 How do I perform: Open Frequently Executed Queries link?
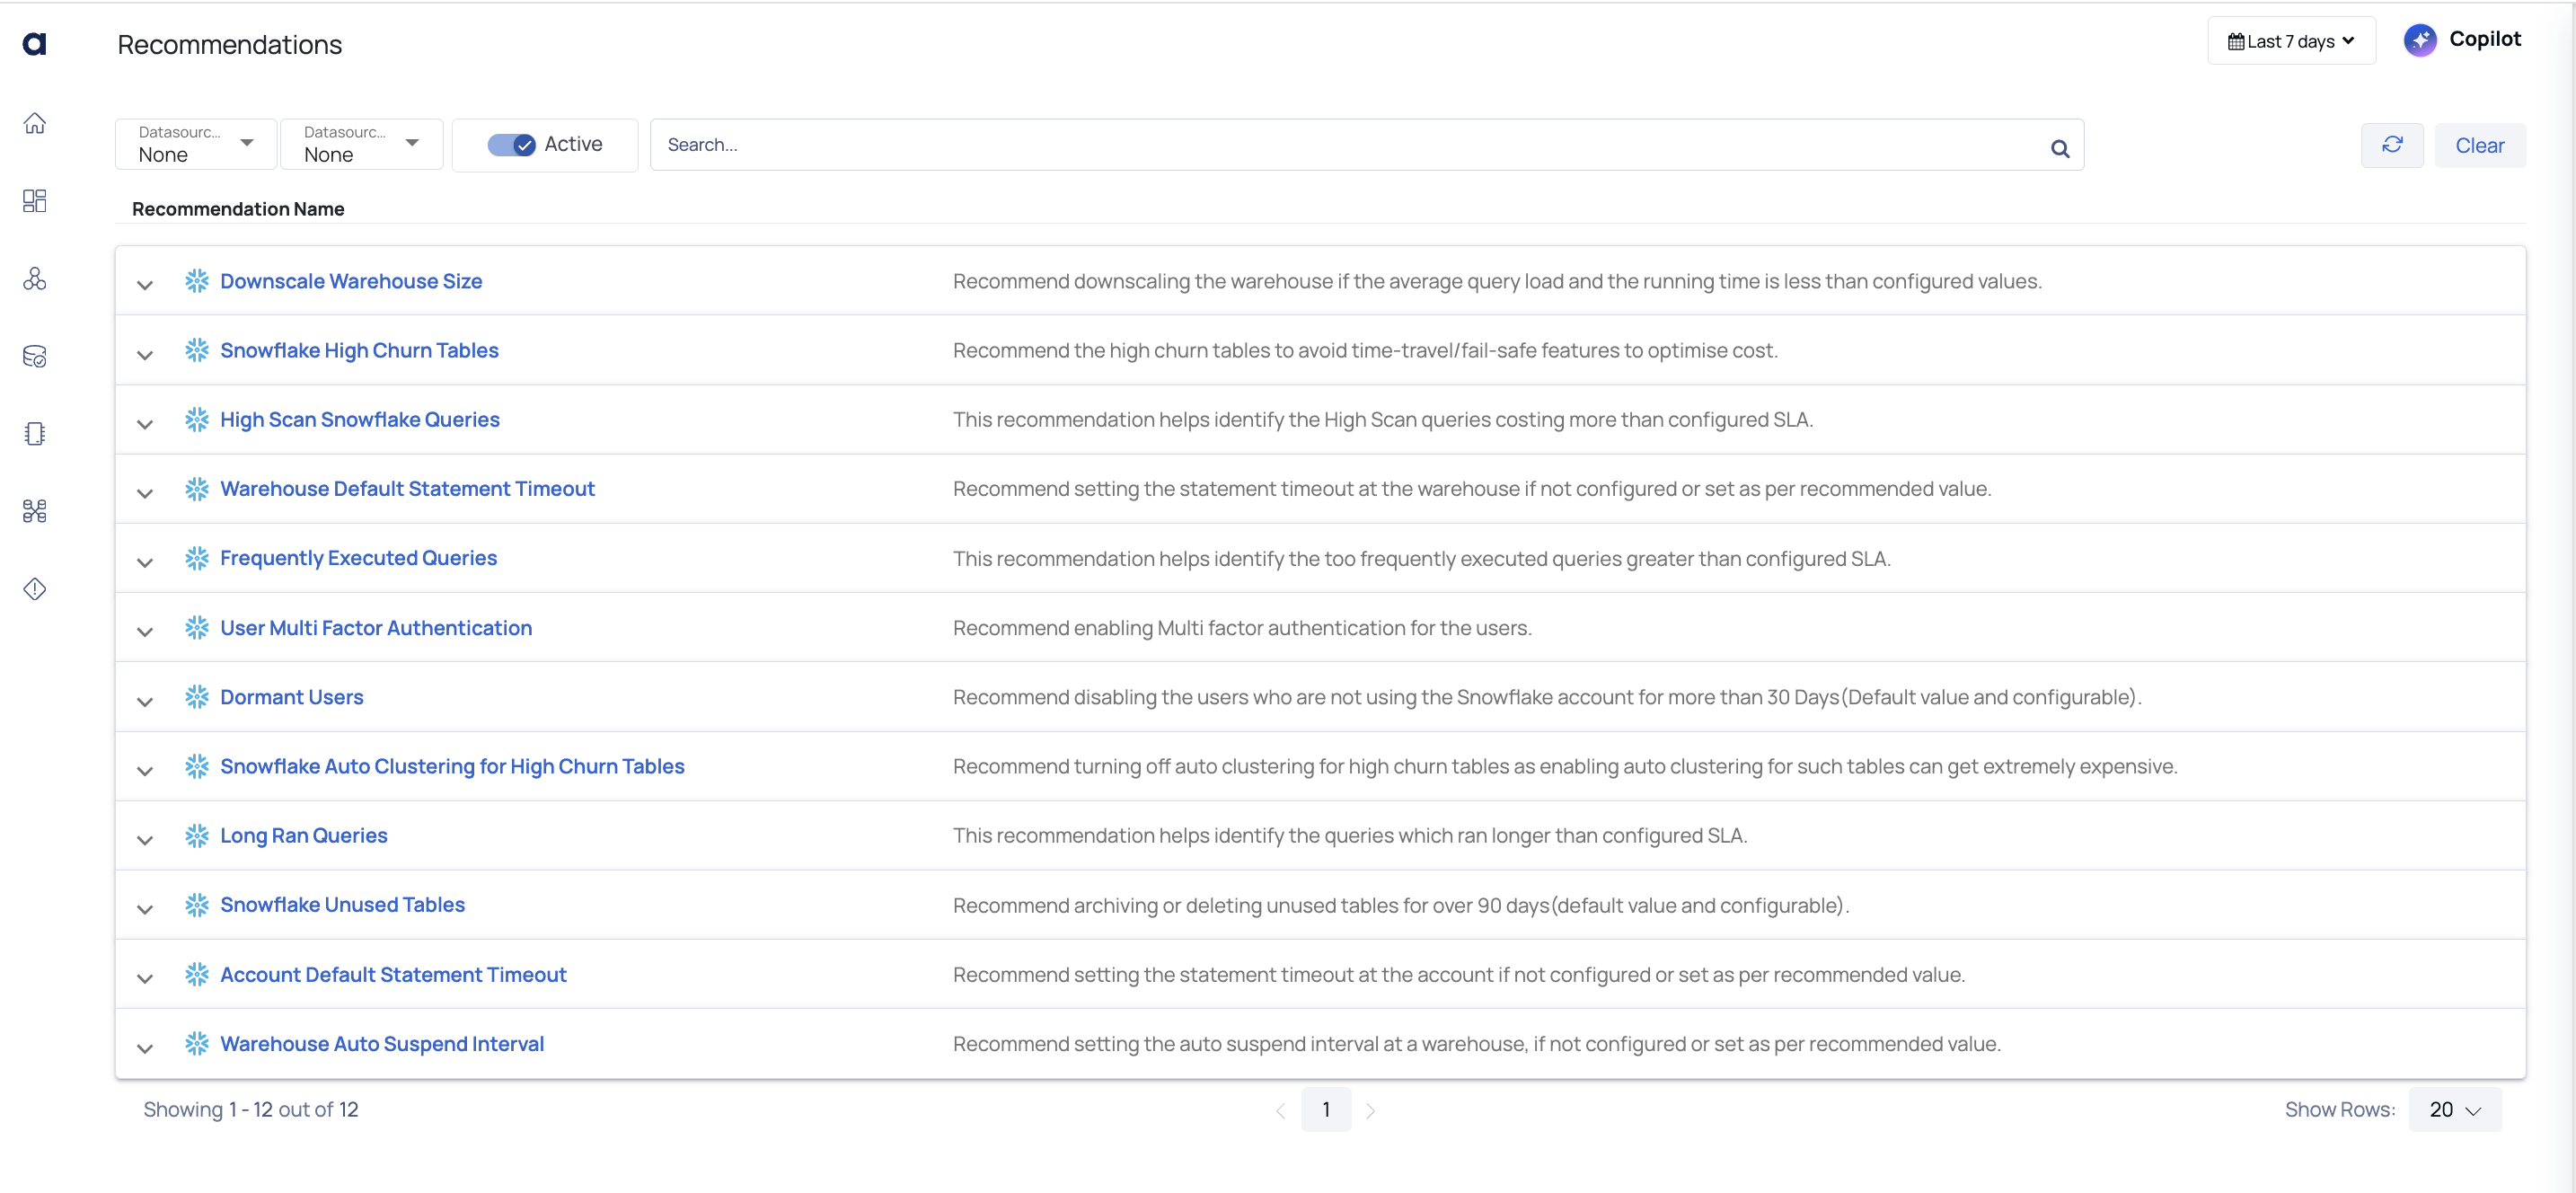click(x=358, y=558)
